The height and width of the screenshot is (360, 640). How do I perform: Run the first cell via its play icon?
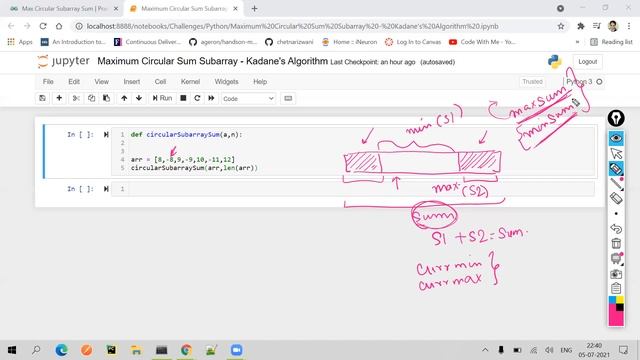point(106,135)
